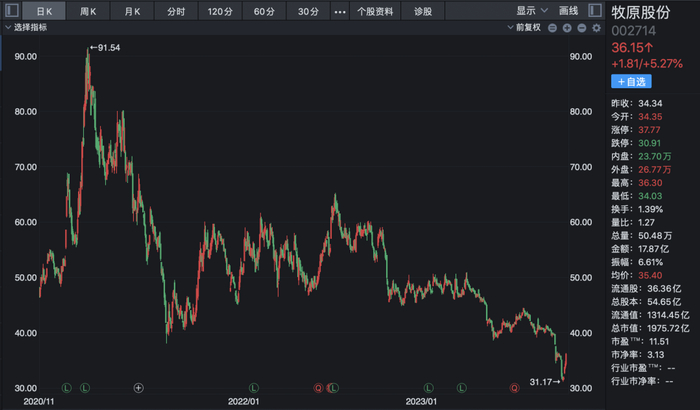Click the plus event marker on timeline

138,386
